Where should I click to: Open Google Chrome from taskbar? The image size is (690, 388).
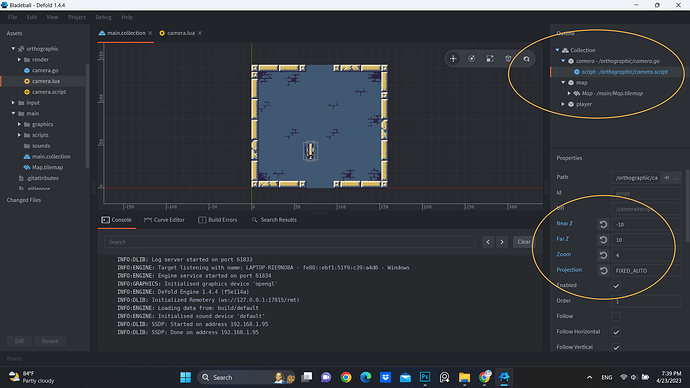[x=346, y=377]
